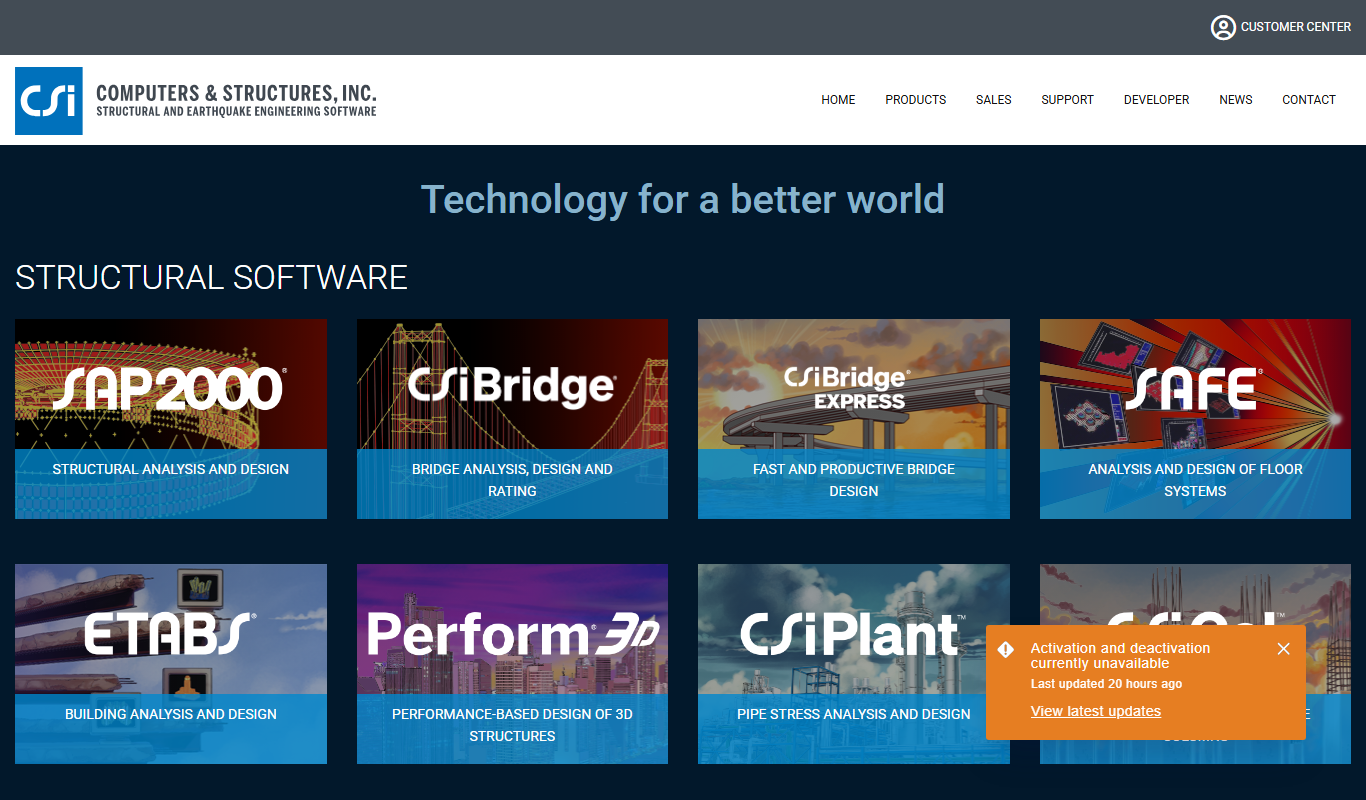The height and width of the screenshot is (800, 1366).
Task: Click Activation and deactivation currently unavailable text
Action: click(1120, 656)
